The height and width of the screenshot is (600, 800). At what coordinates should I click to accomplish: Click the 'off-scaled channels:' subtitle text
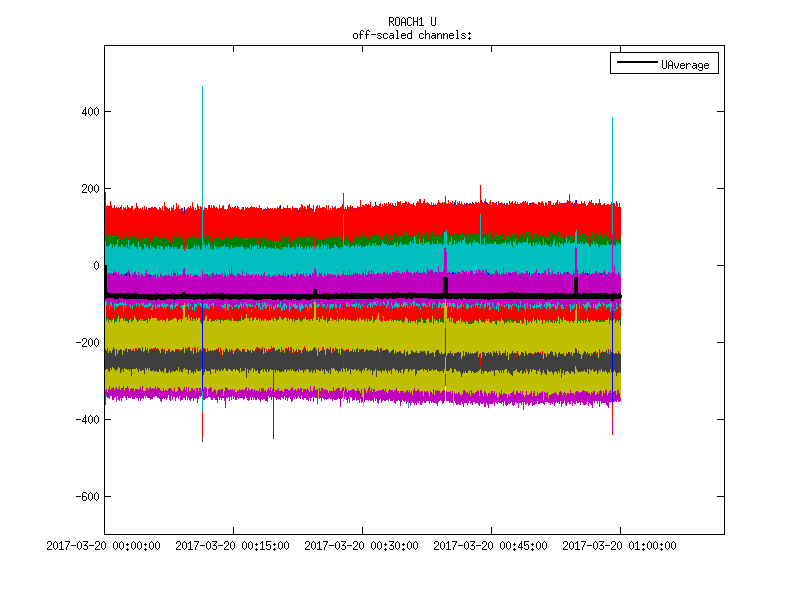tap(412, 35)
